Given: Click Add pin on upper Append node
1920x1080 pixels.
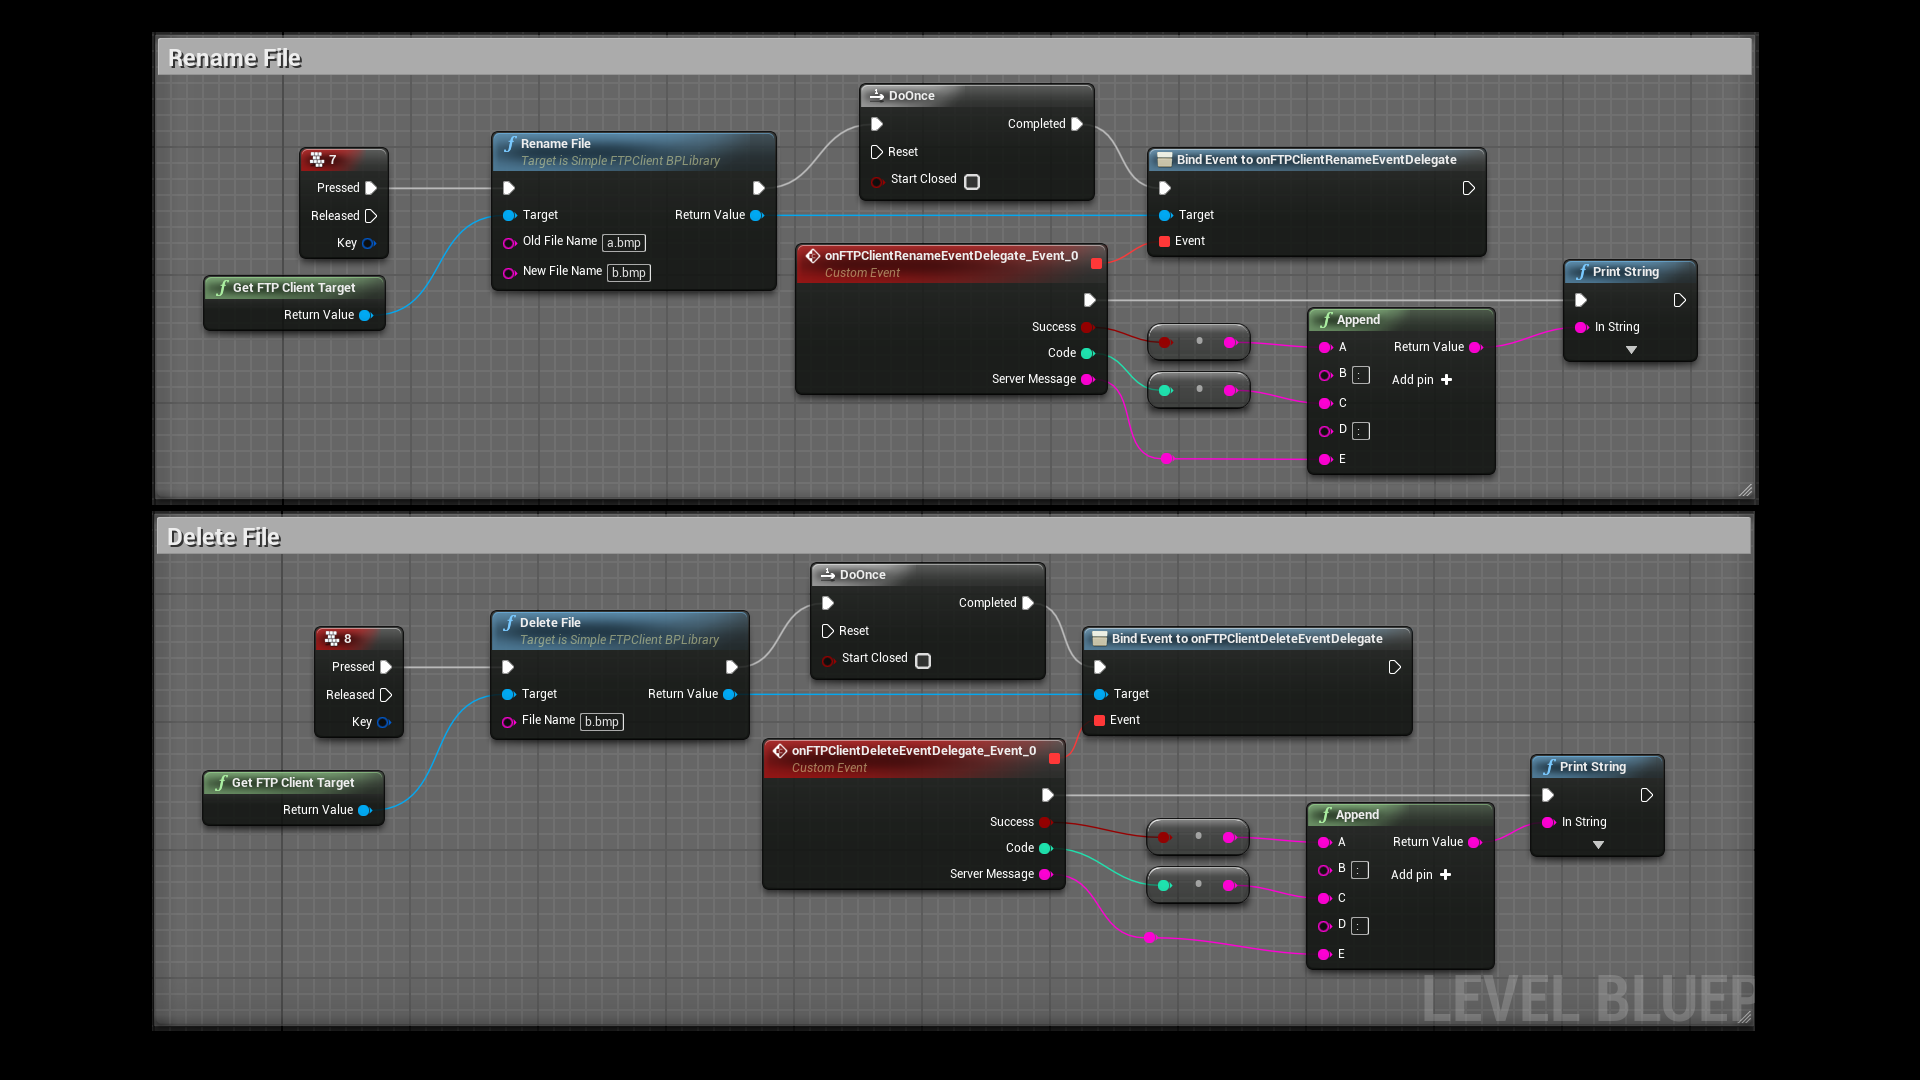Looking at the screenshot, I should click(1422, 380).
